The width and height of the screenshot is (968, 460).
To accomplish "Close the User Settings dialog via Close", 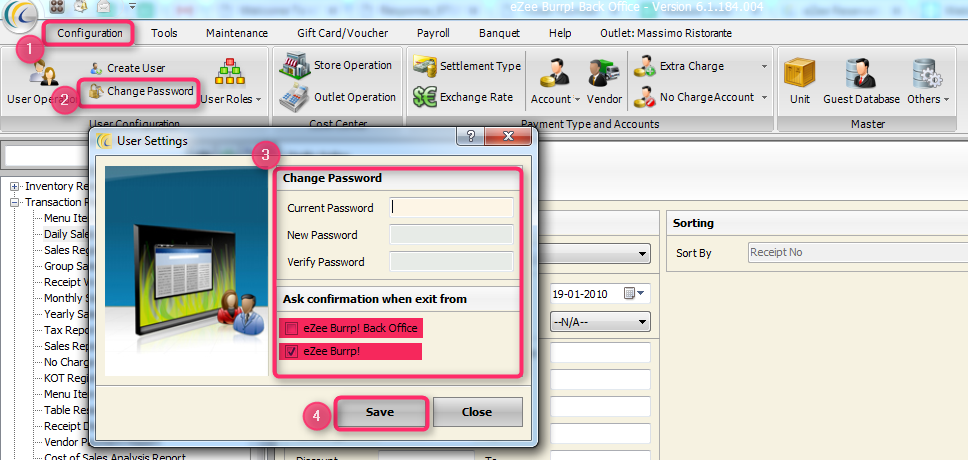I will (x=477, y=412).
